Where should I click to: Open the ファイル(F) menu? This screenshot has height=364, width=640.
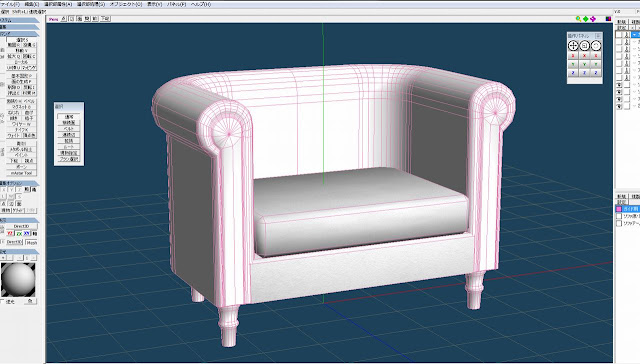[9, 4]
